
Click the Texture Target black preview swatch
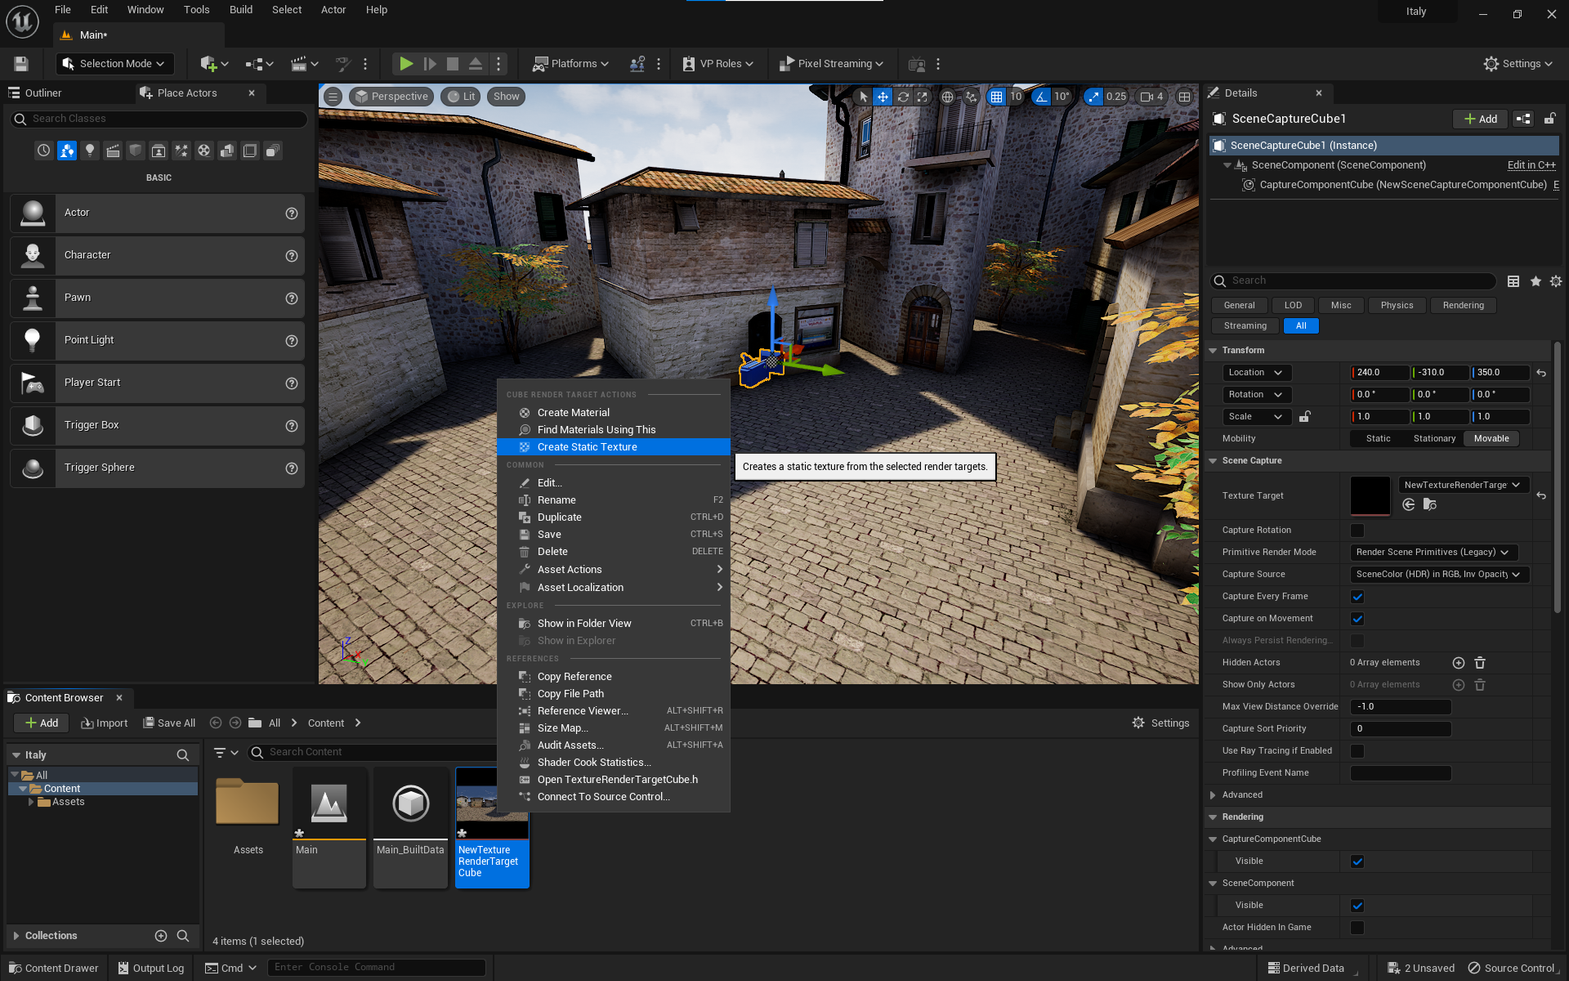click(1369, 495)
